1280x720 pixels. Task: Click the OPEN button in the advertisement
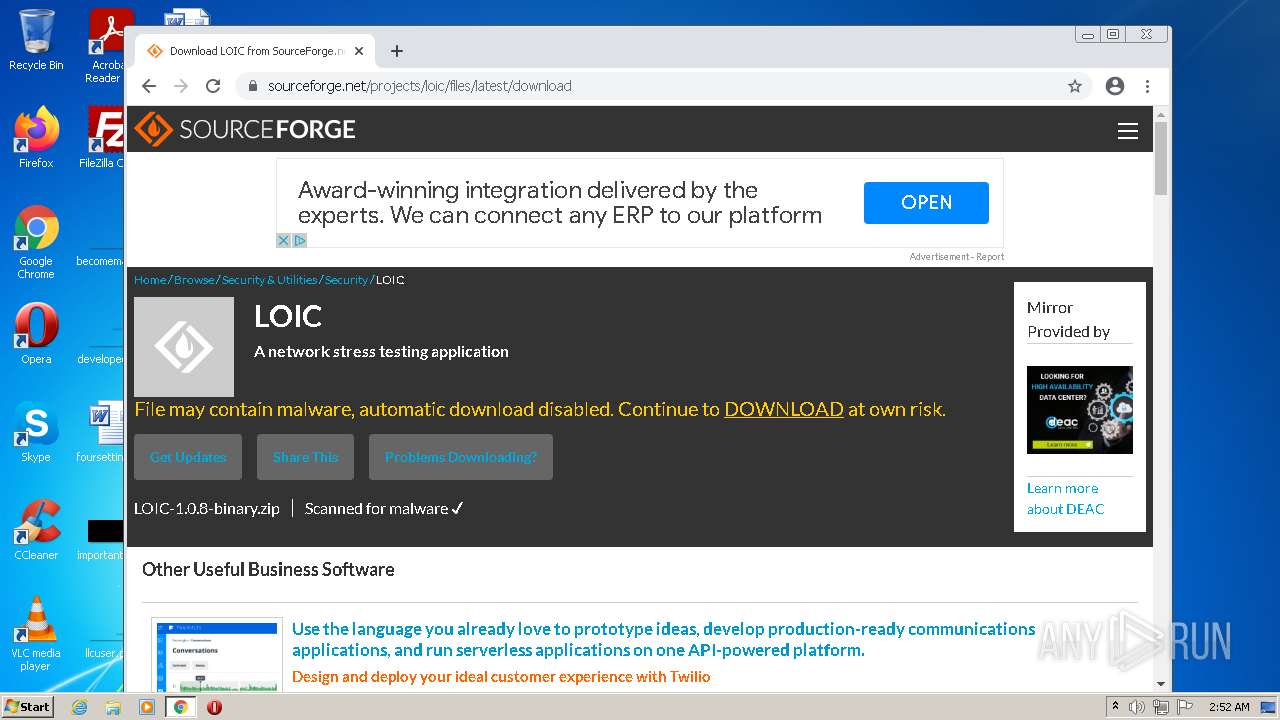tap(926, 203)
